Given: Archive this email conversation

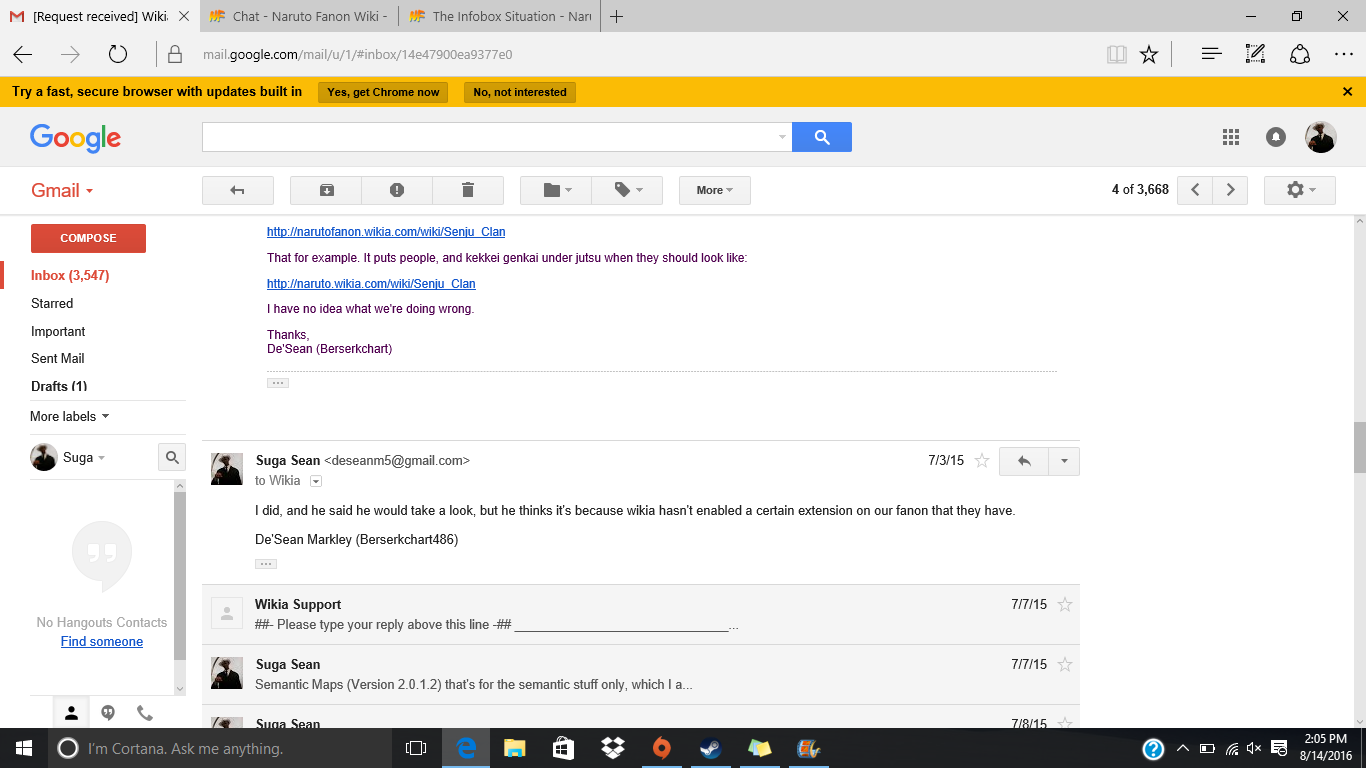Looking at the screenshot, I should (326, 190).
